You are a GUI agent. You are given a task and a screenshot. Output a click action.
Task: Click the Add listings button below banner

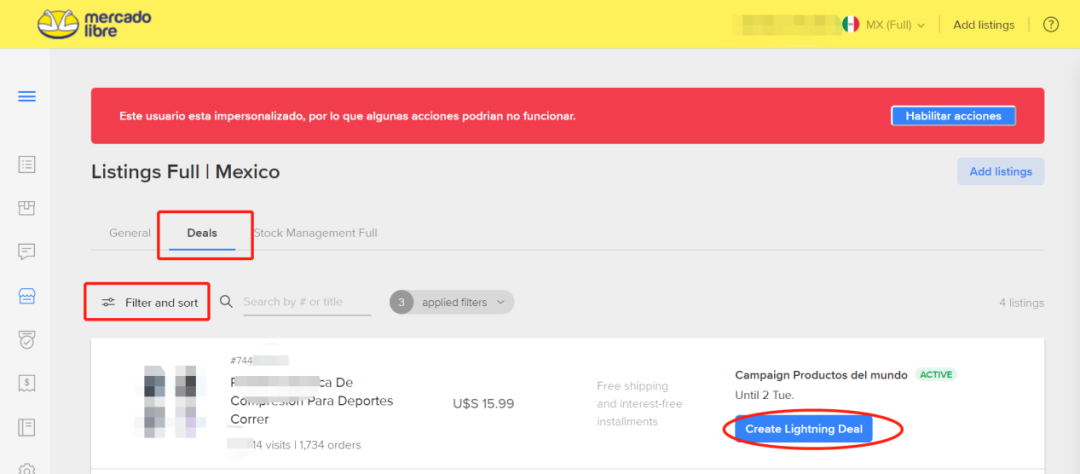[x=1001, y=172]
